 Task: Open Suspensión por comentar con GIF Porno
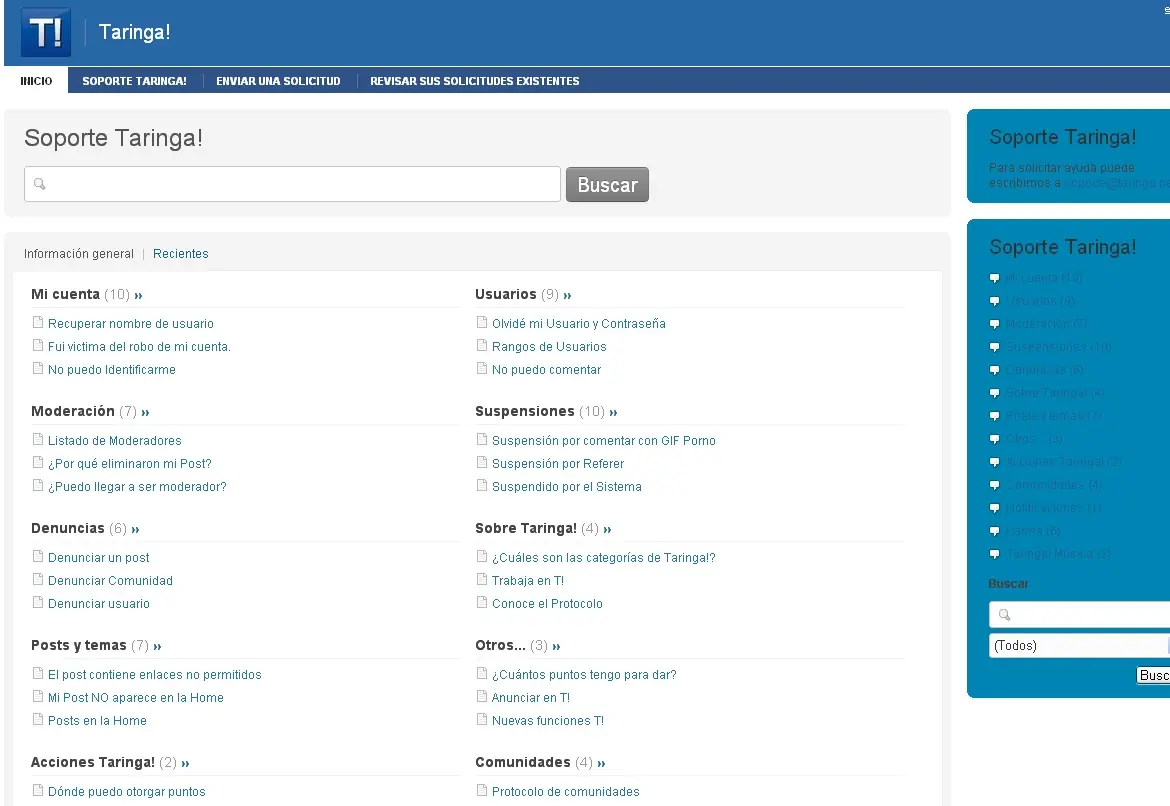click(604, 440)
